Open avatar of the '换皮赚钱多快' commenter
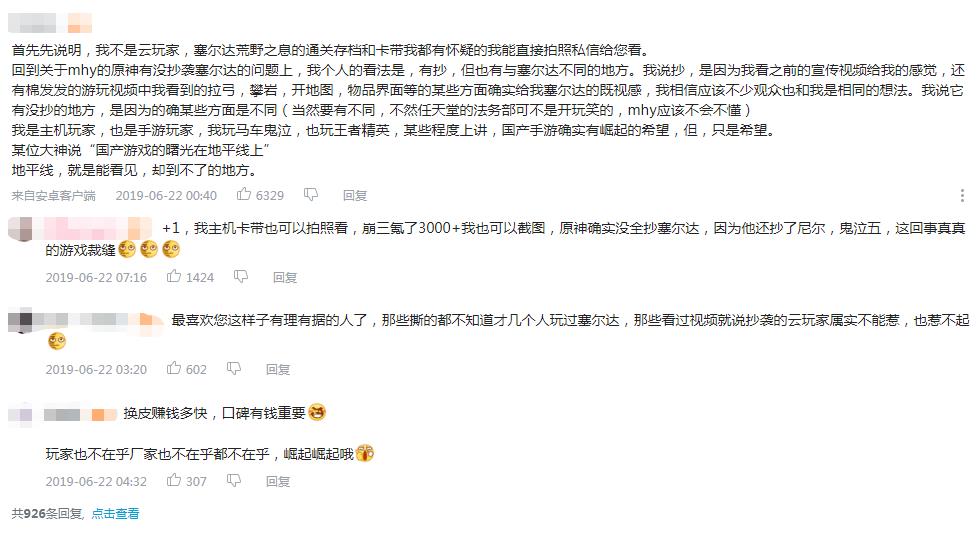The height and width of the screenshot is (535, 980). (x=19, y=413)
